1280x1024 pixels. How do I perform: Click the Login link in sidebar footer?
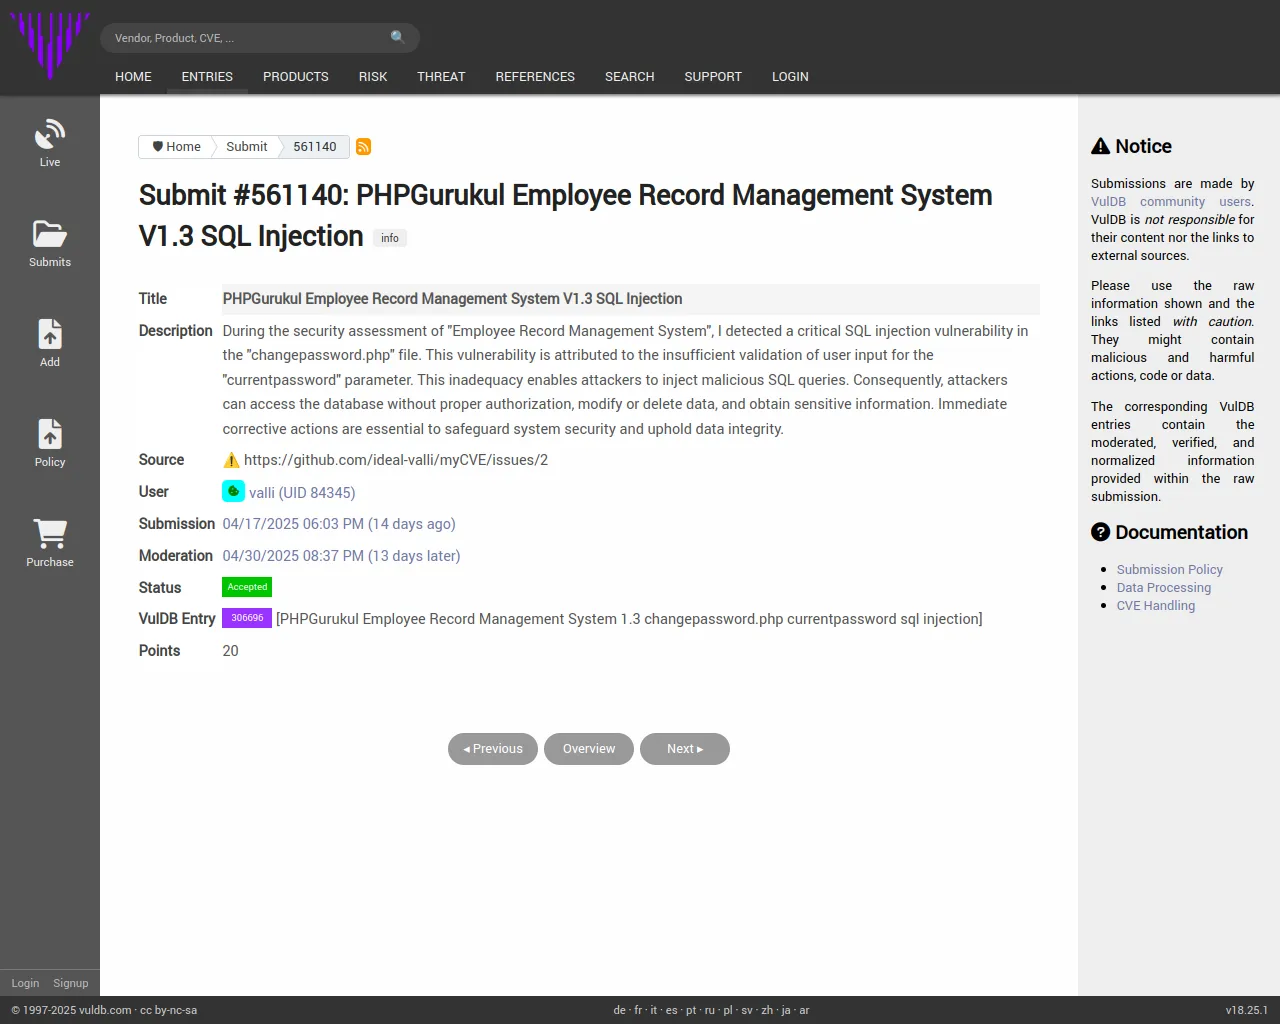point(25,983)
